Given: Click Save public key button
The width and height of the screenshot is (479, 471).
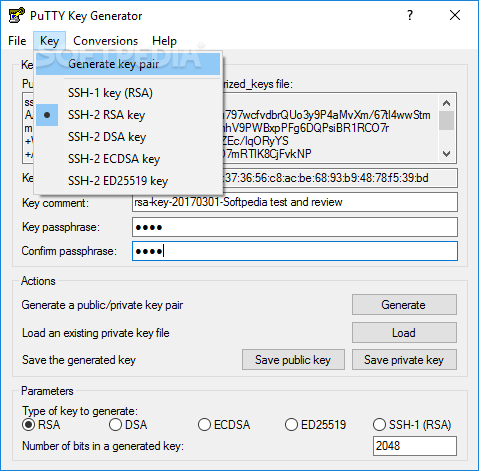Looking at the screenshot, I should pyautogui.click(x=293, y=360).
